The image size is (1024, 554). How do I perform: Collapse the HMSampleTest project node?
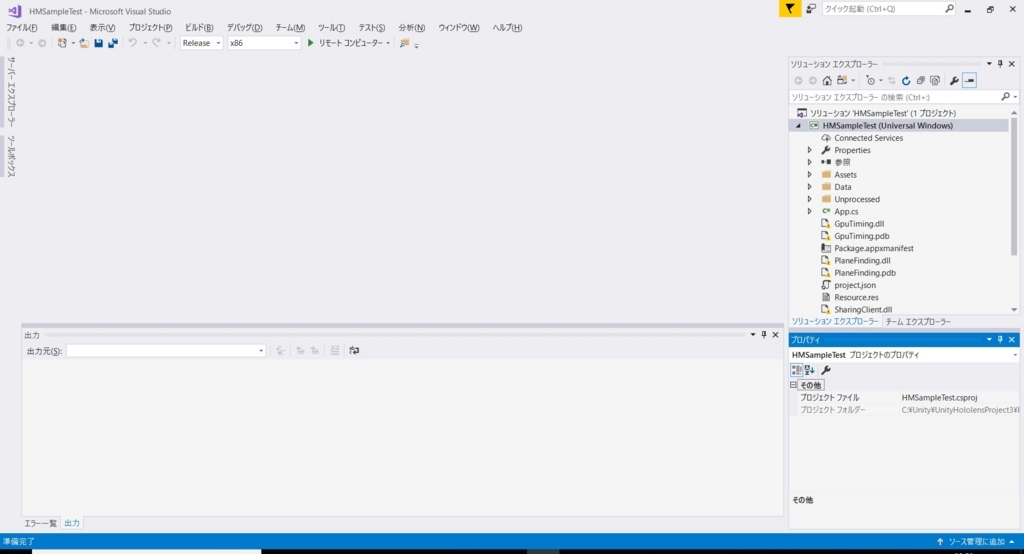tap(798, 125)
